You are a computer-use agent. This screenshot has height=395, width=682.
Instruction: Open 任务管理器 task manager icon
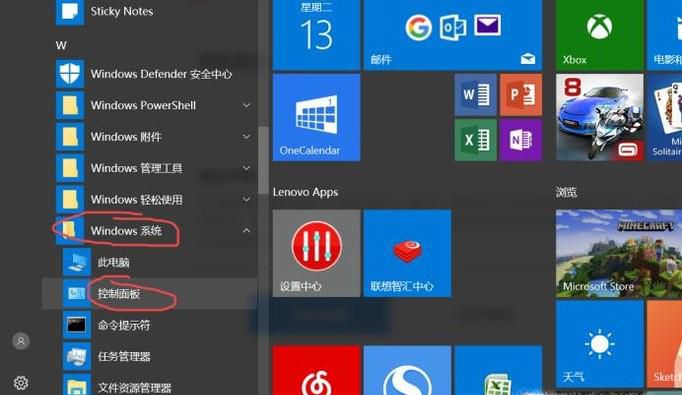coord(77,356)
